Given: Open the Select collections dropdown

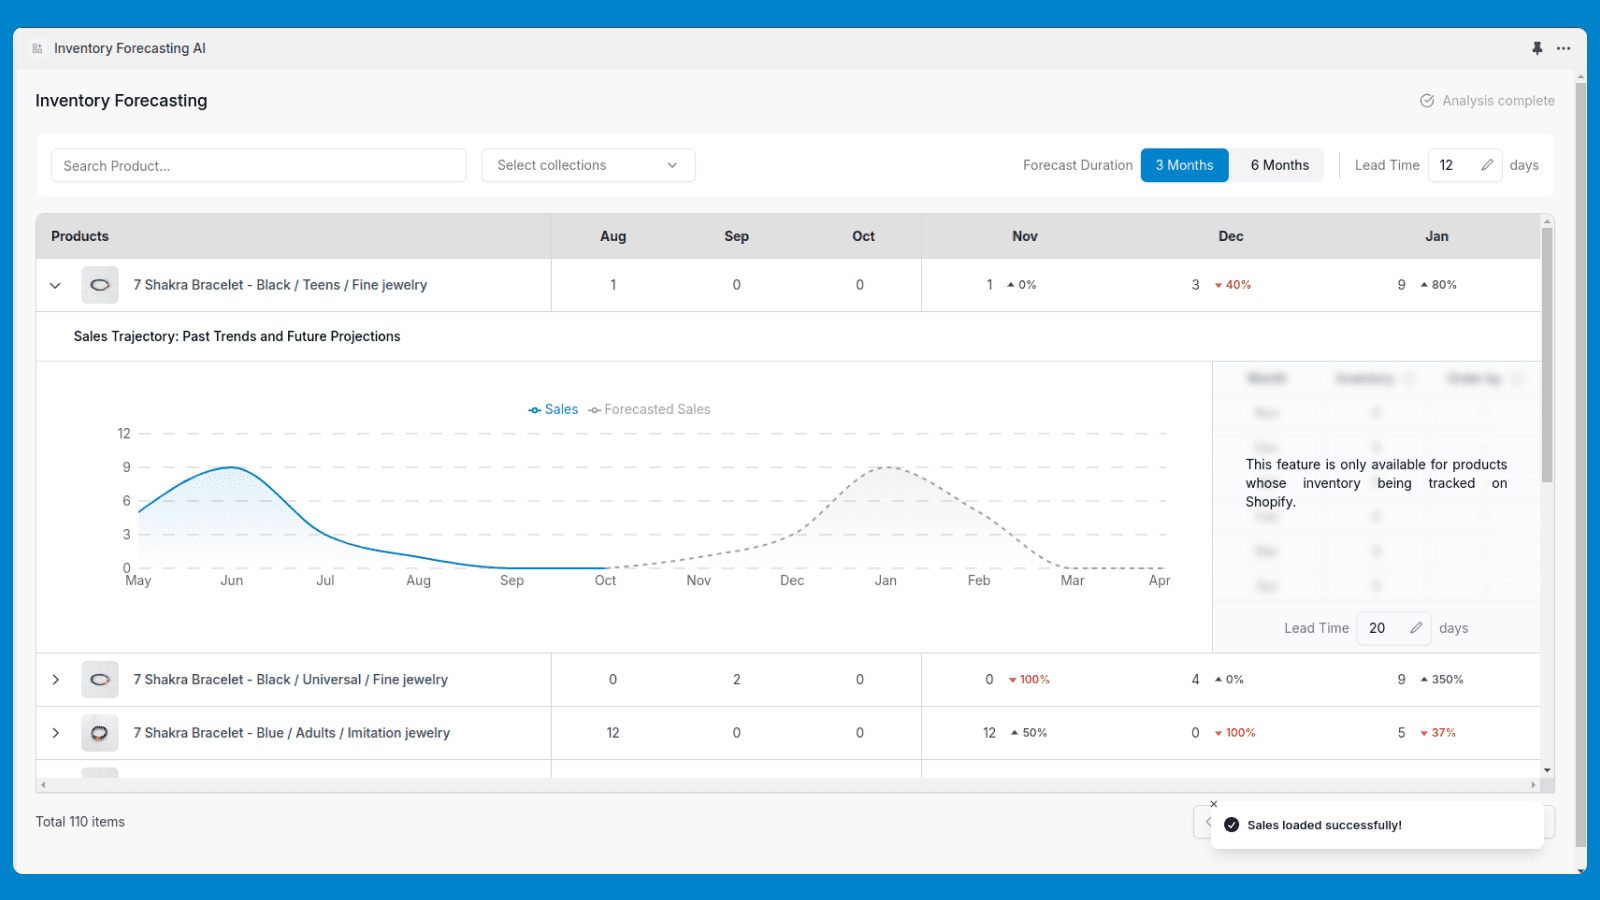Looking at the screenshot, I should tap(588, 165).
